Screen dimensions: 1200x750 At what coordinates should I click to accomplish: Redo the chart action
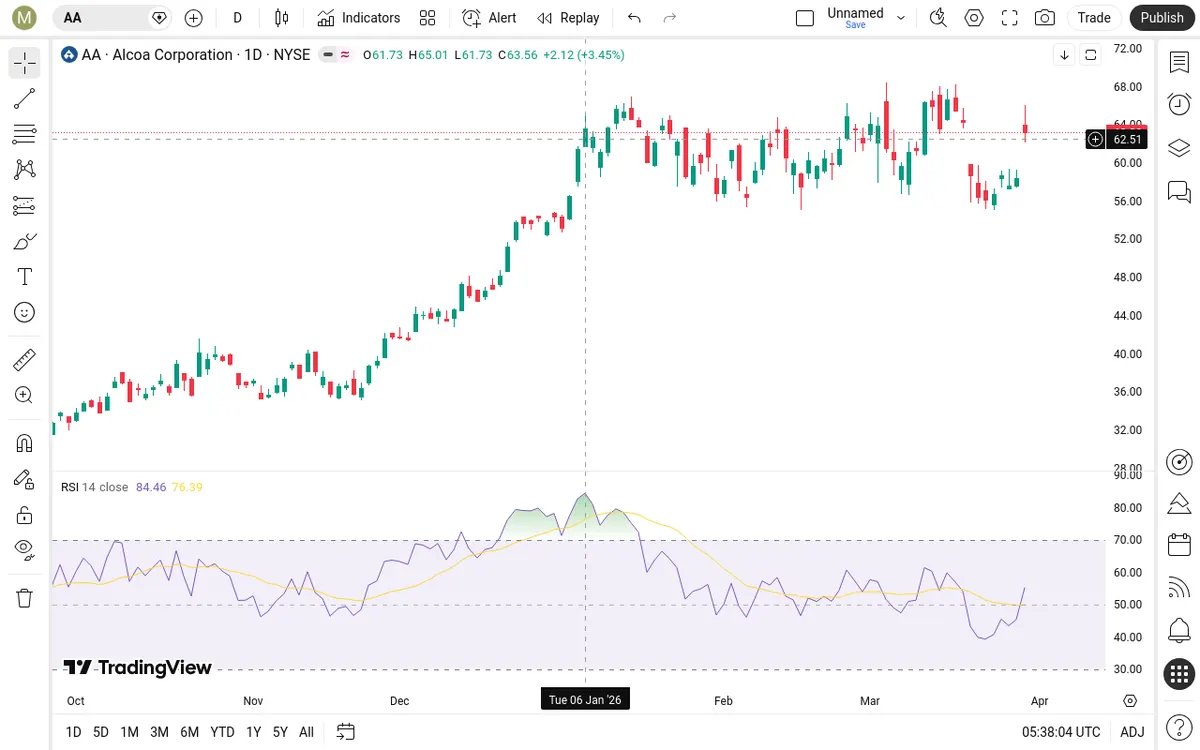(670, 17)
